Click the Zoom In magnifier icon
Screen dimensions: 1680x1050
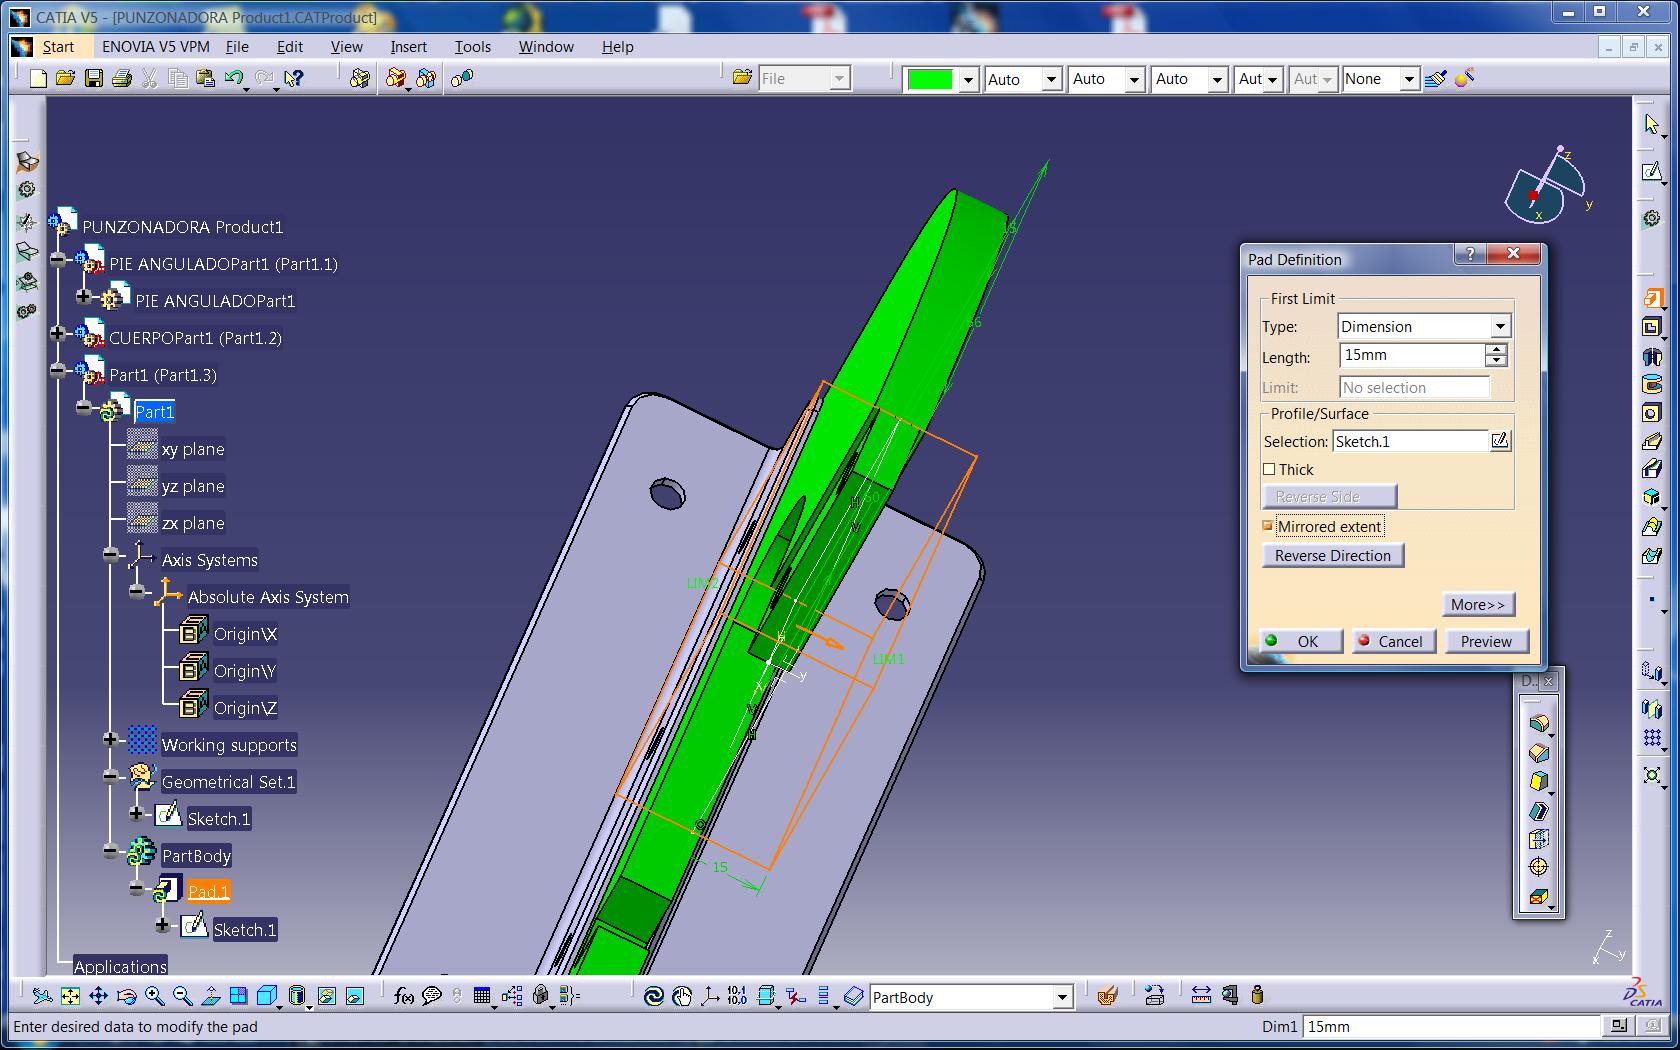coord(154,996)
